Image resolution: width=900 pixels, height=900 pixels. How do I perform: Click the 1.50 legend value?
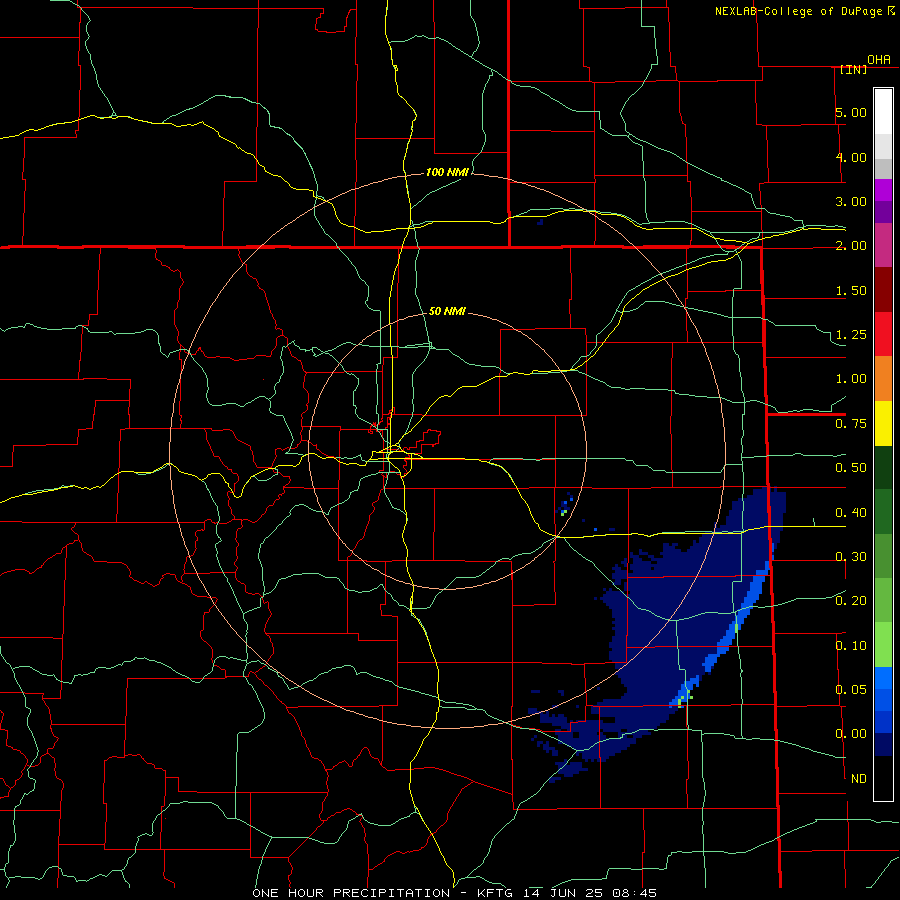coord(851,290)
